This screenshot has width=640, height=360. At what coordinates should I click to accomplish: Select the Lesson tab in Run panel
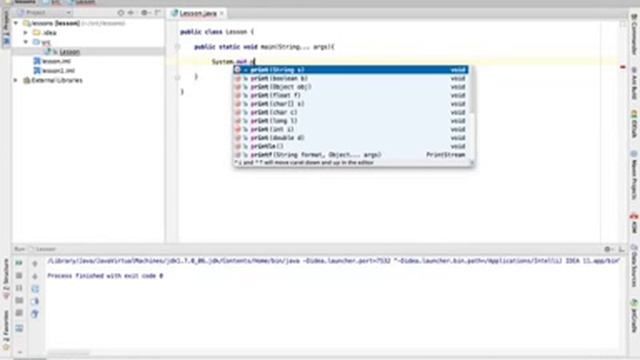click(x=42, y=249)
